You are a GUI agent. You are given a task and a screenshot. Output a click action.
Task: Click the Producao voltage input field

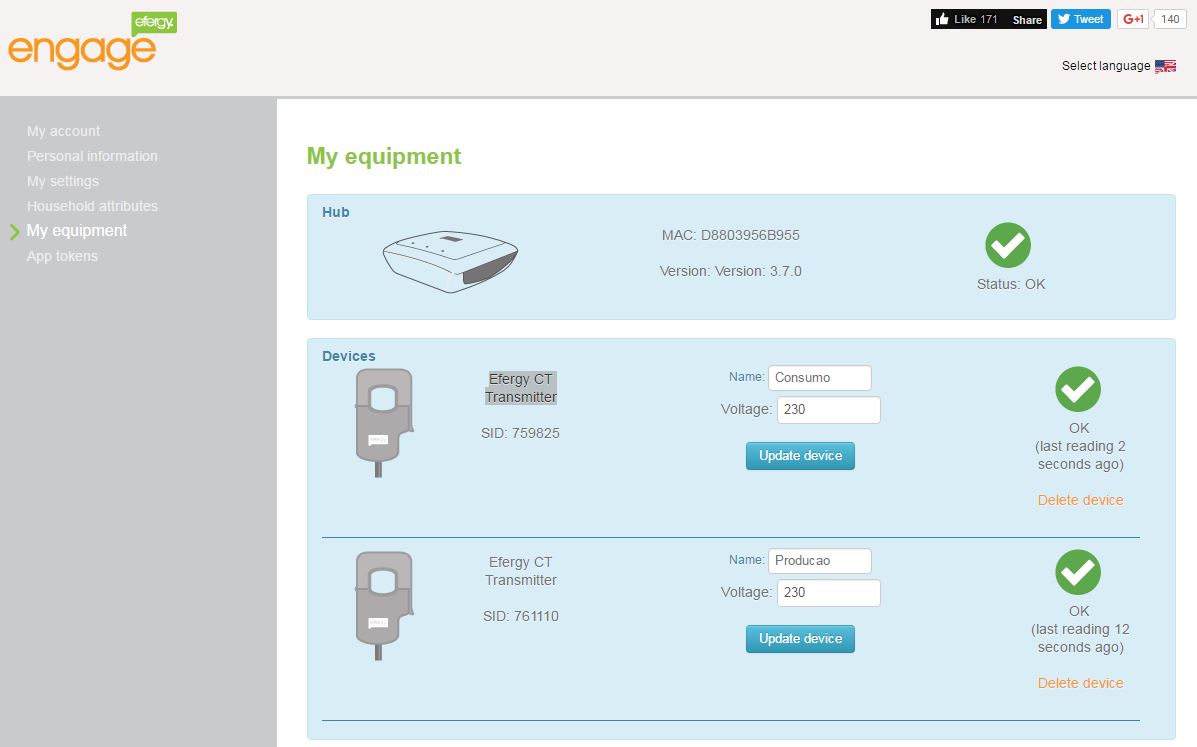click(828, 593)
